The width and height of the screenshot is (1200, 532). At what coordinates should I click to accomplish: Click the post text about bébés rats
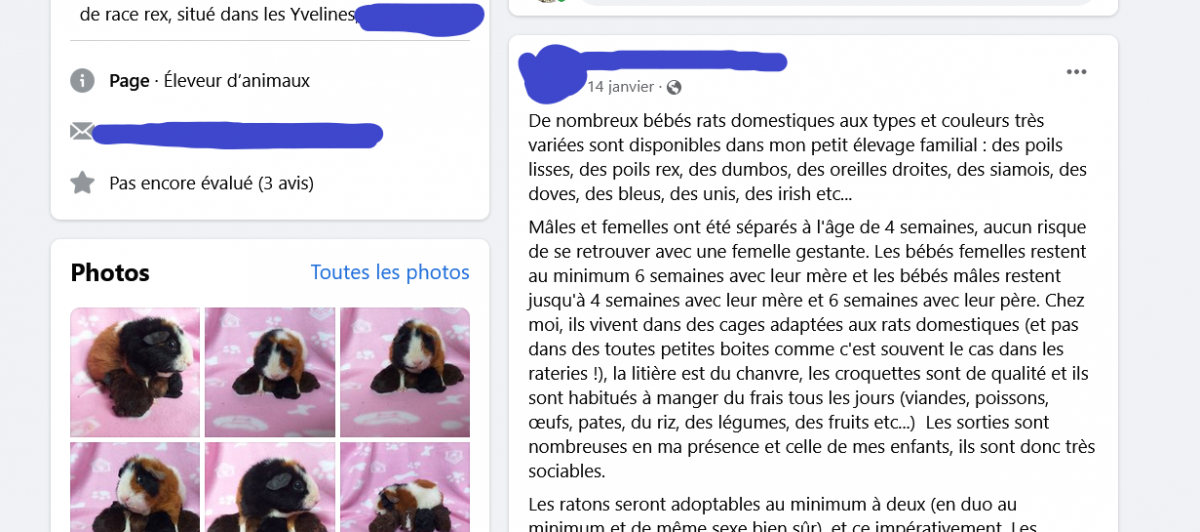[x=807, y=157]
